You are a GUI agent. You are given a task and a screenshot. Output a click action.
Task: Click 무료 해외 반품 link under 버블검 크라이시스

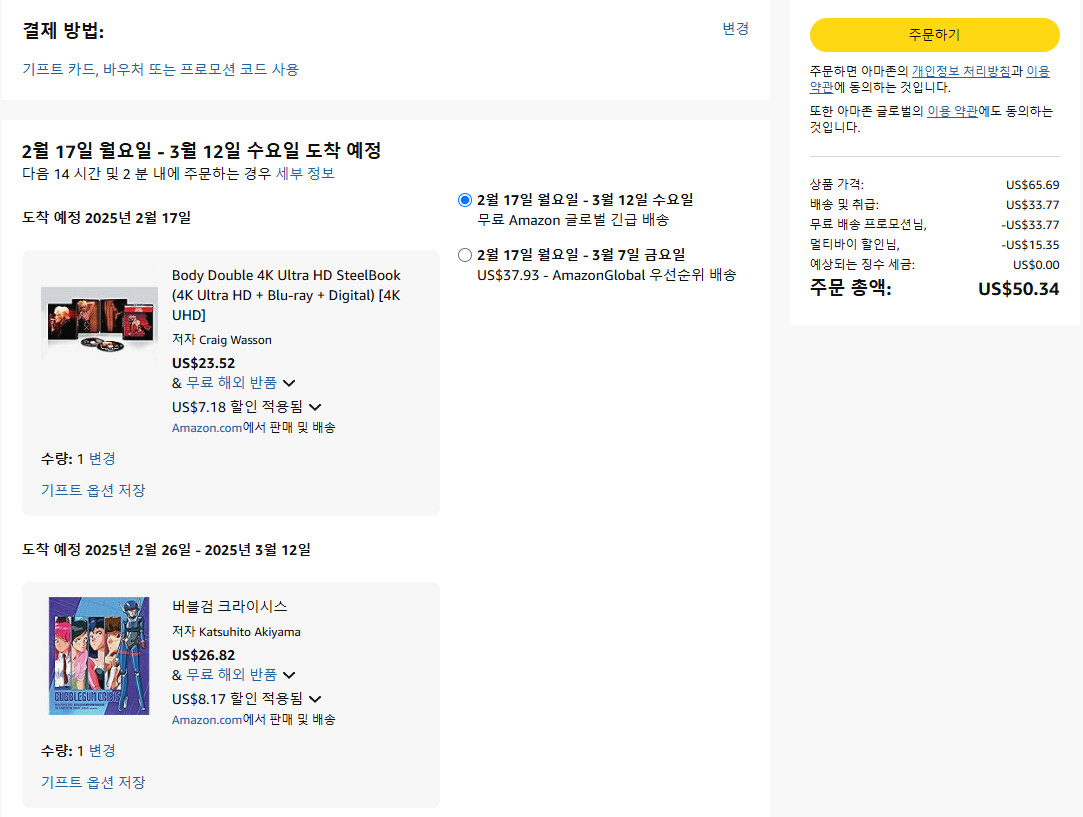[x=231, y=675]
